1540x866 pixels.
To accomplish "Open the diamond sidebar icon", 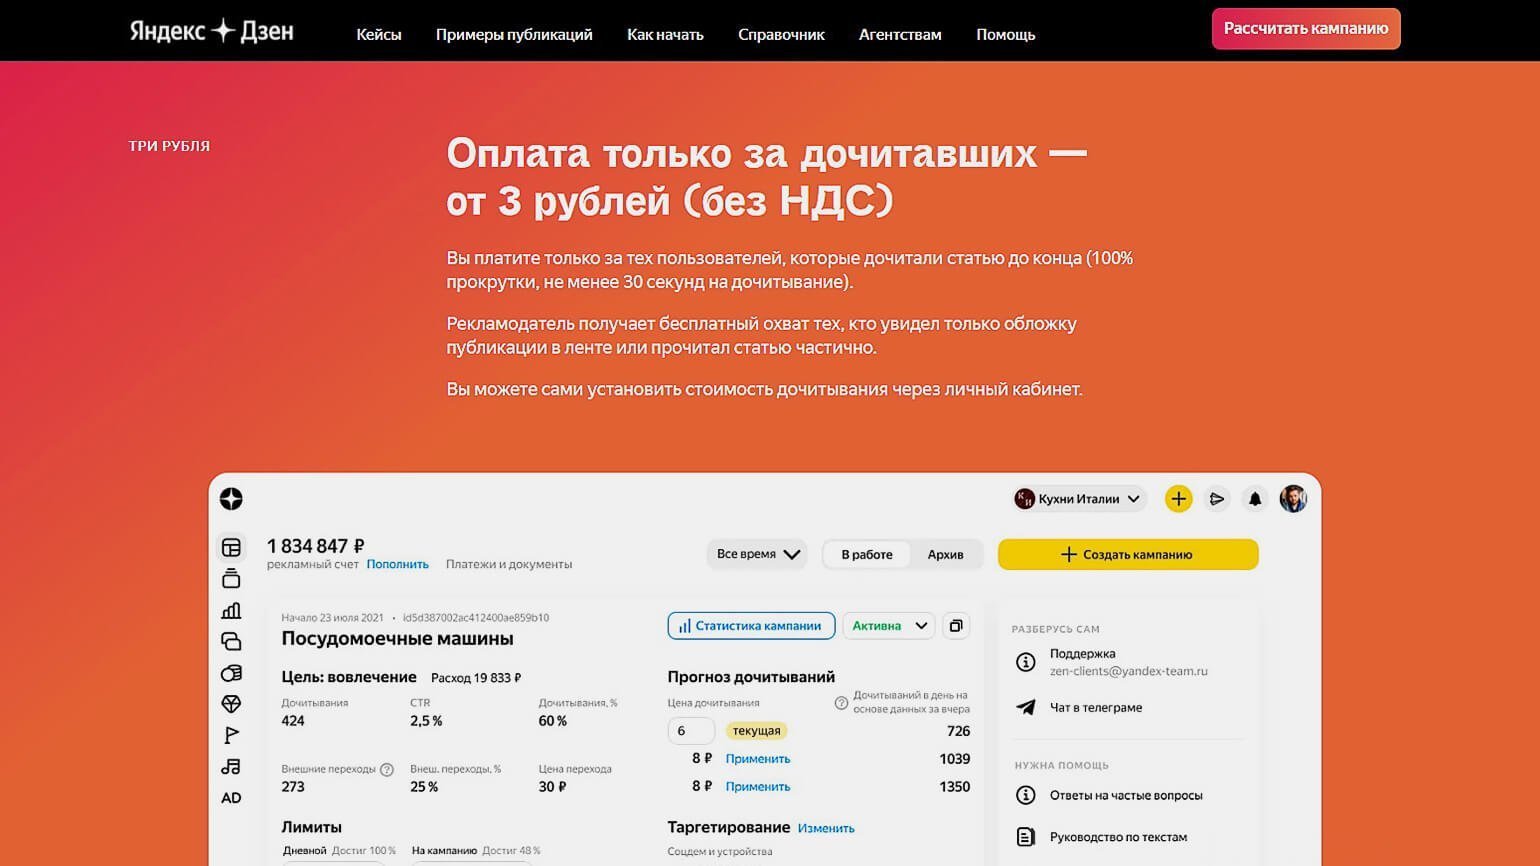I will click(x=231, y=704).
